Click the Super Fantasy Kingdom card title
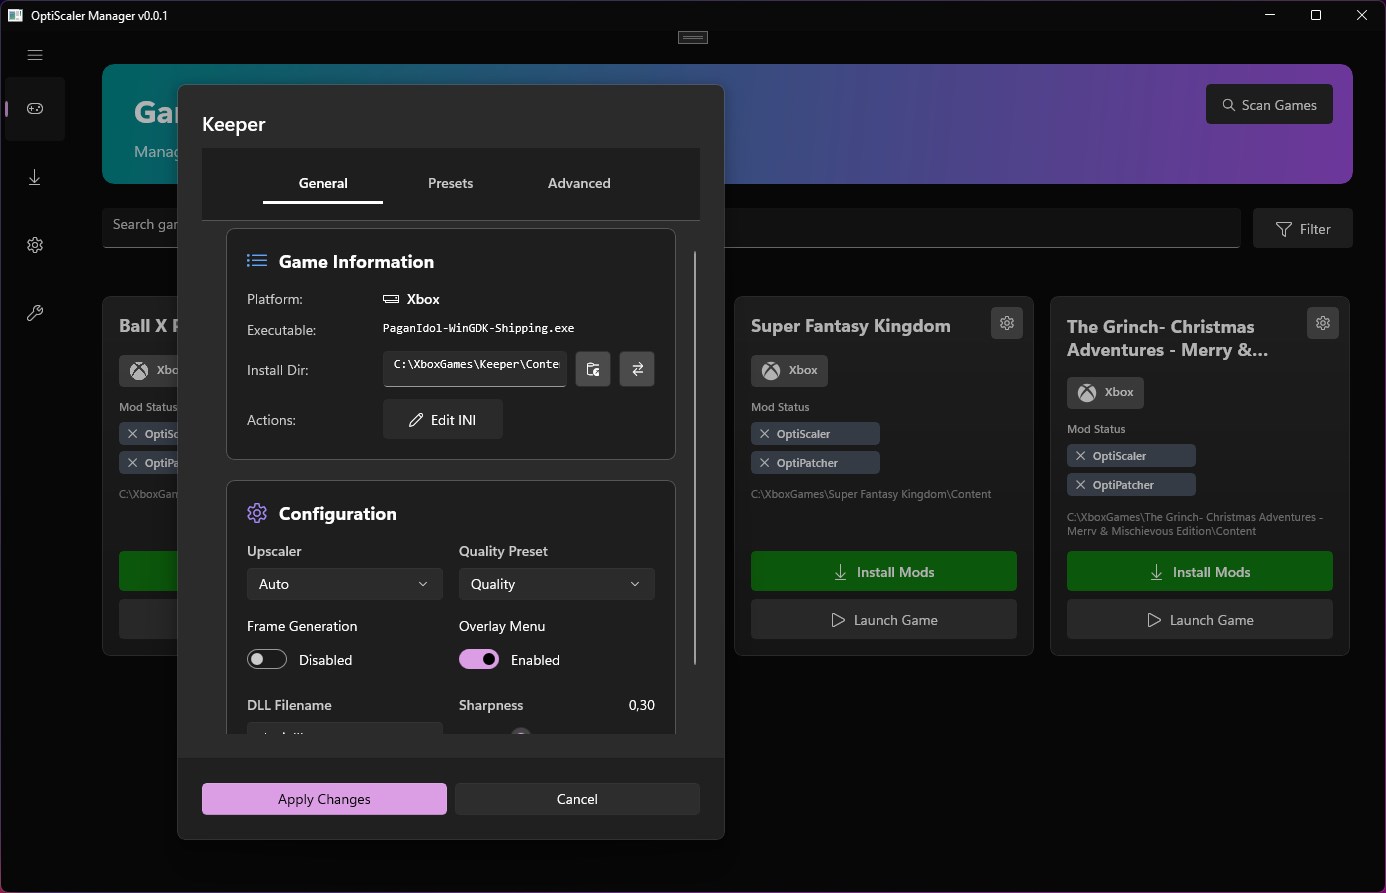The width and height of the screenshot is (1386, 893). [851, 326]
